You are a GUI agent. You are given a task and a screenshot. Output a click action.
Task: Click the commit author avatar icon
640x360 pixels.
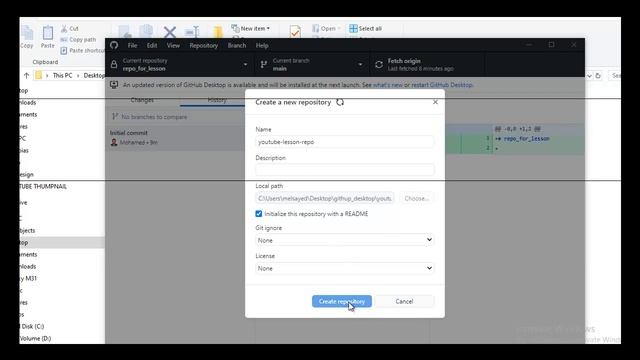click(114, 142)
